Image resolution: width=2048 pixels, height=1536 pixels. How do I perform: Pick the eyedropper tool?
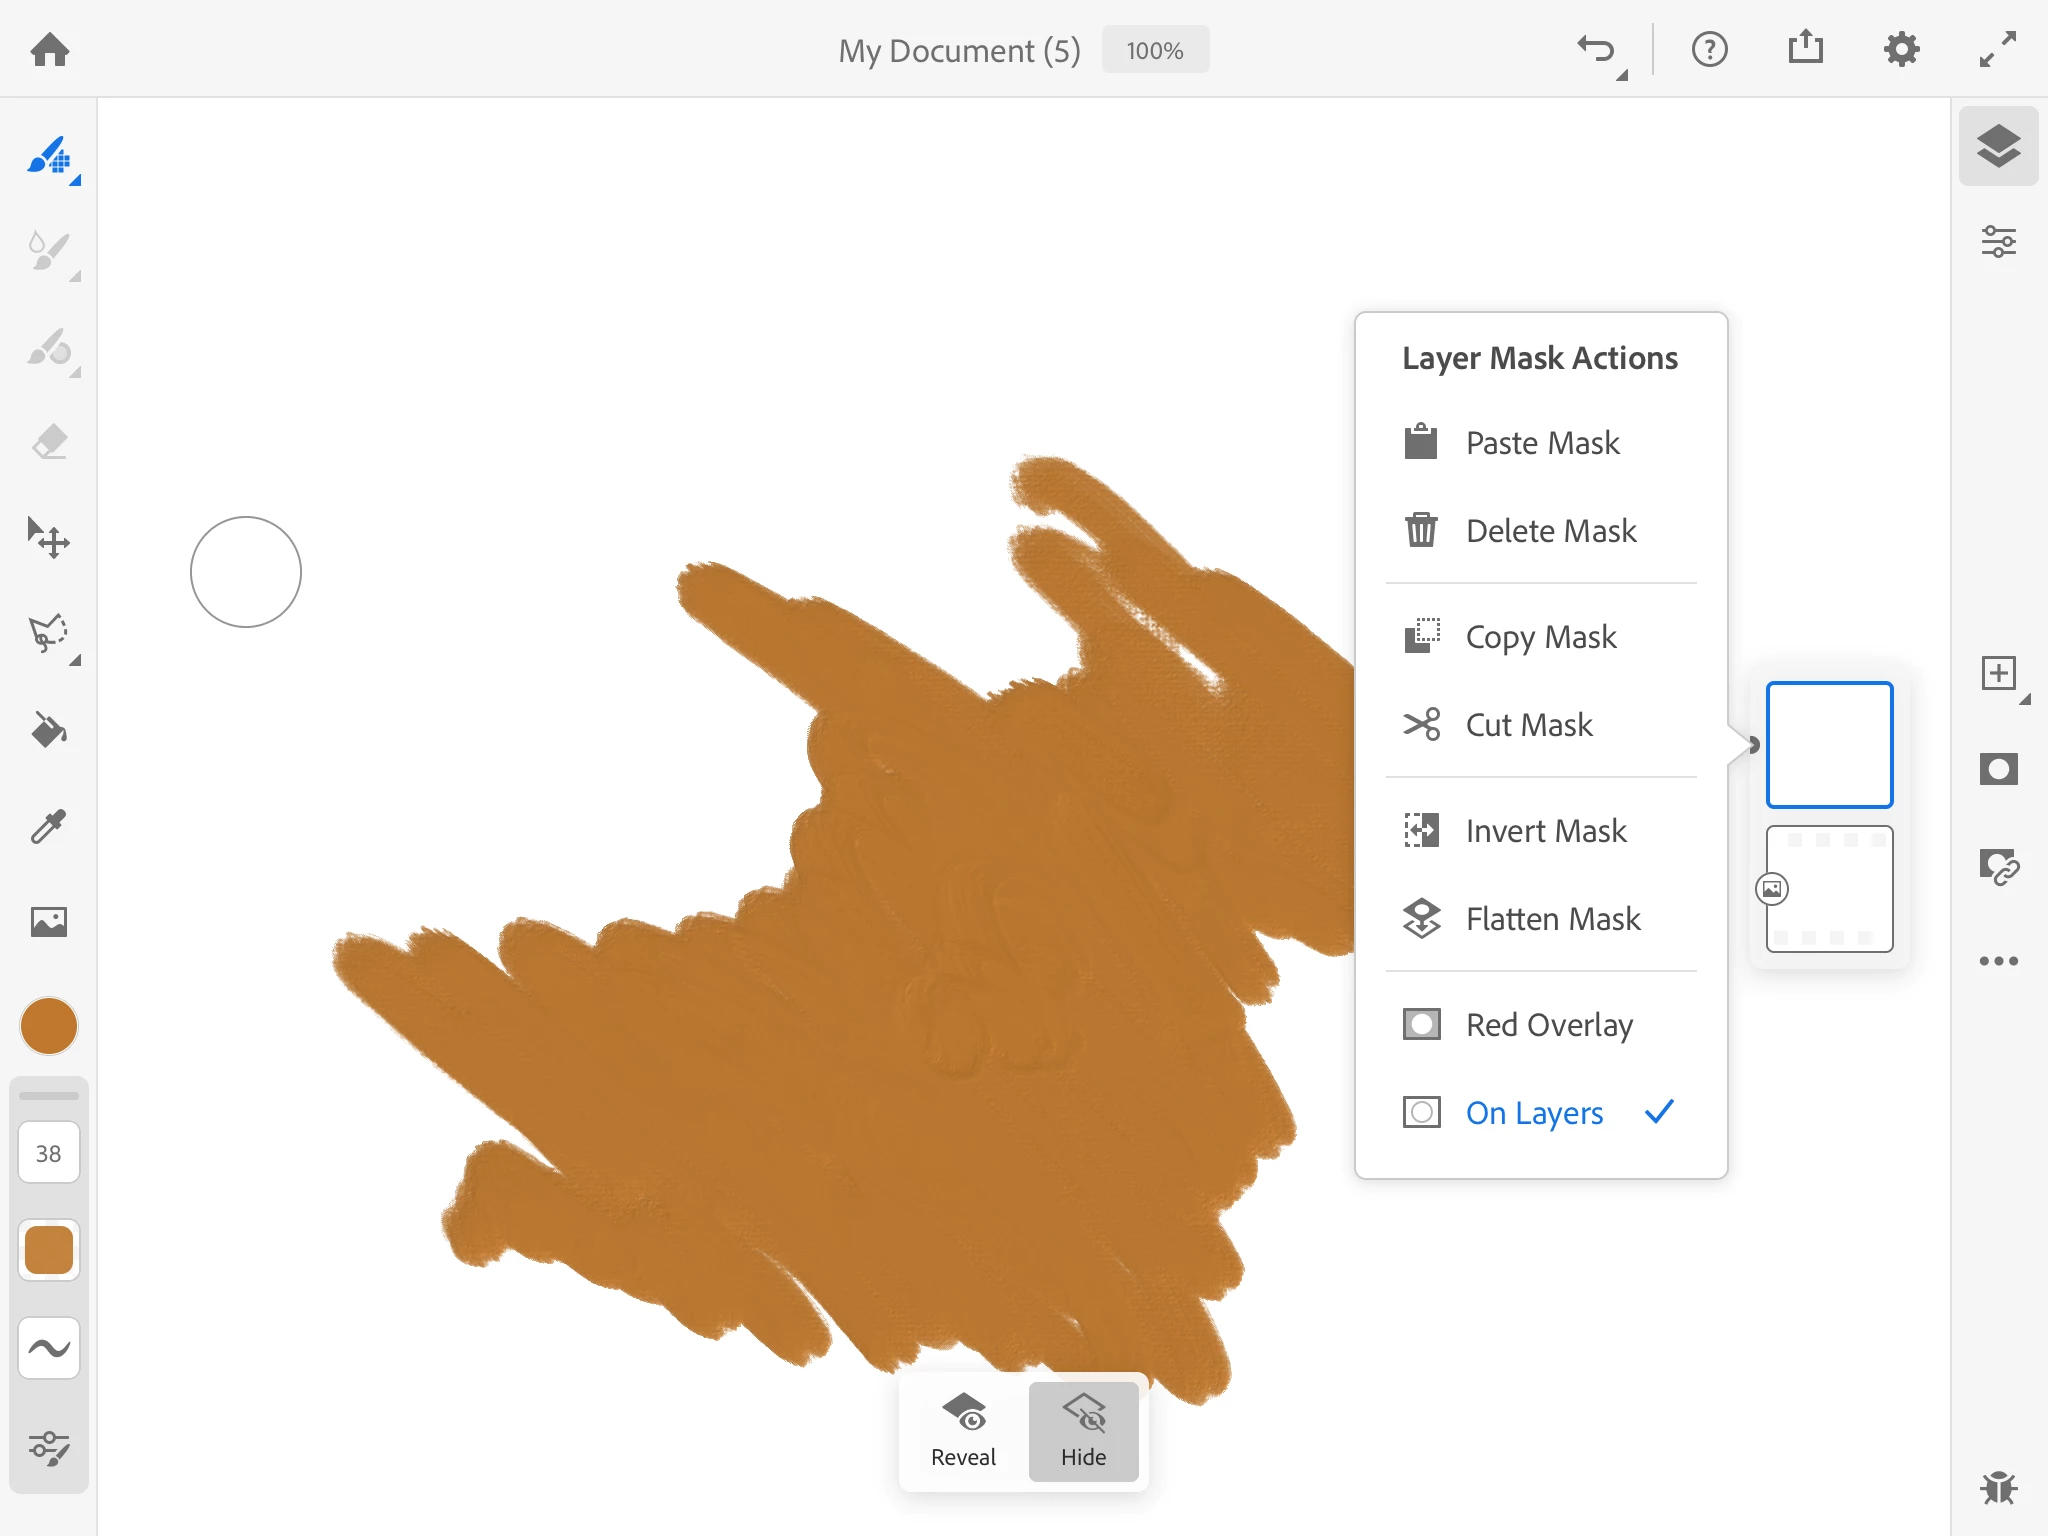[49, 826]
